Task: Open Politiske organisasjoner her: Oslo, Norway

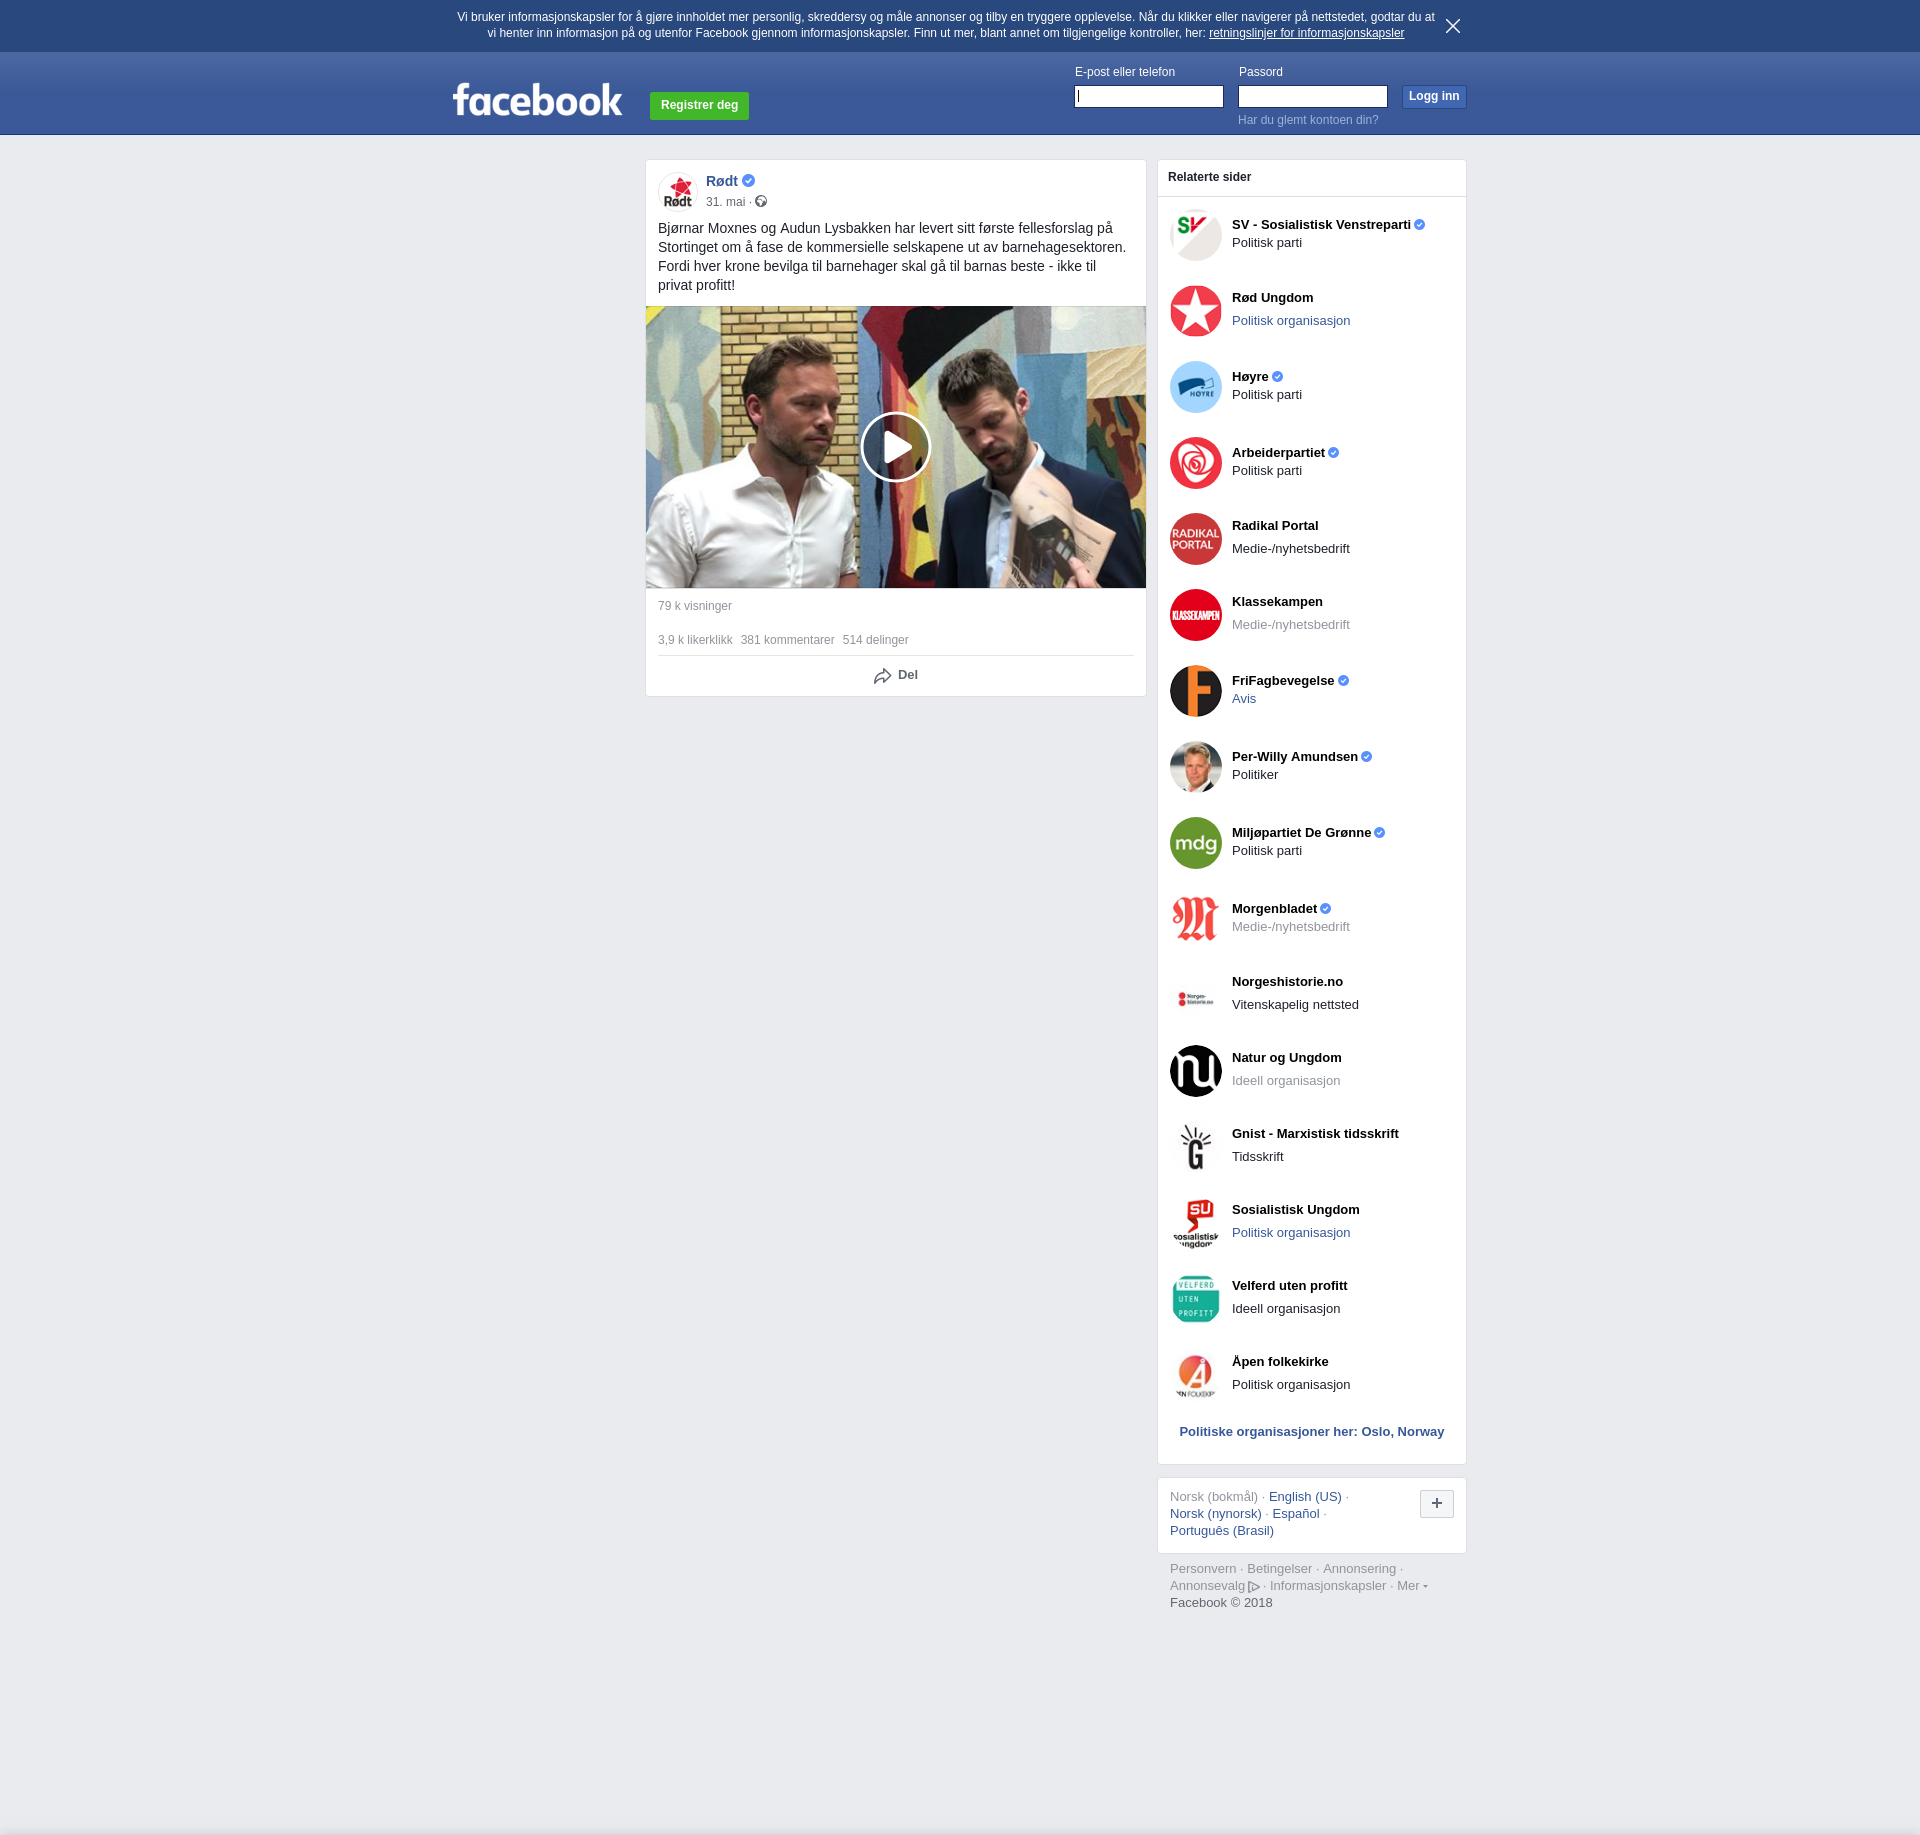Action: 1311,1432
